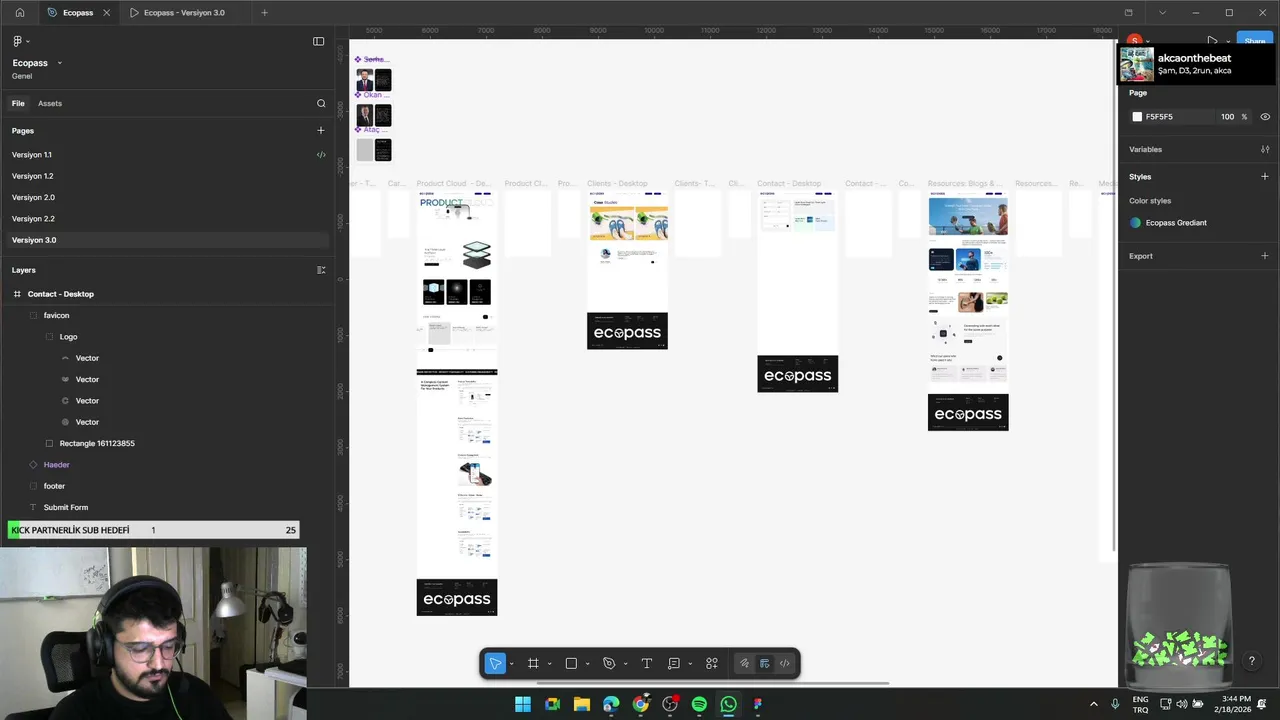
Task: Open Spotify from the taskbar
Action: tap(699, 704)
